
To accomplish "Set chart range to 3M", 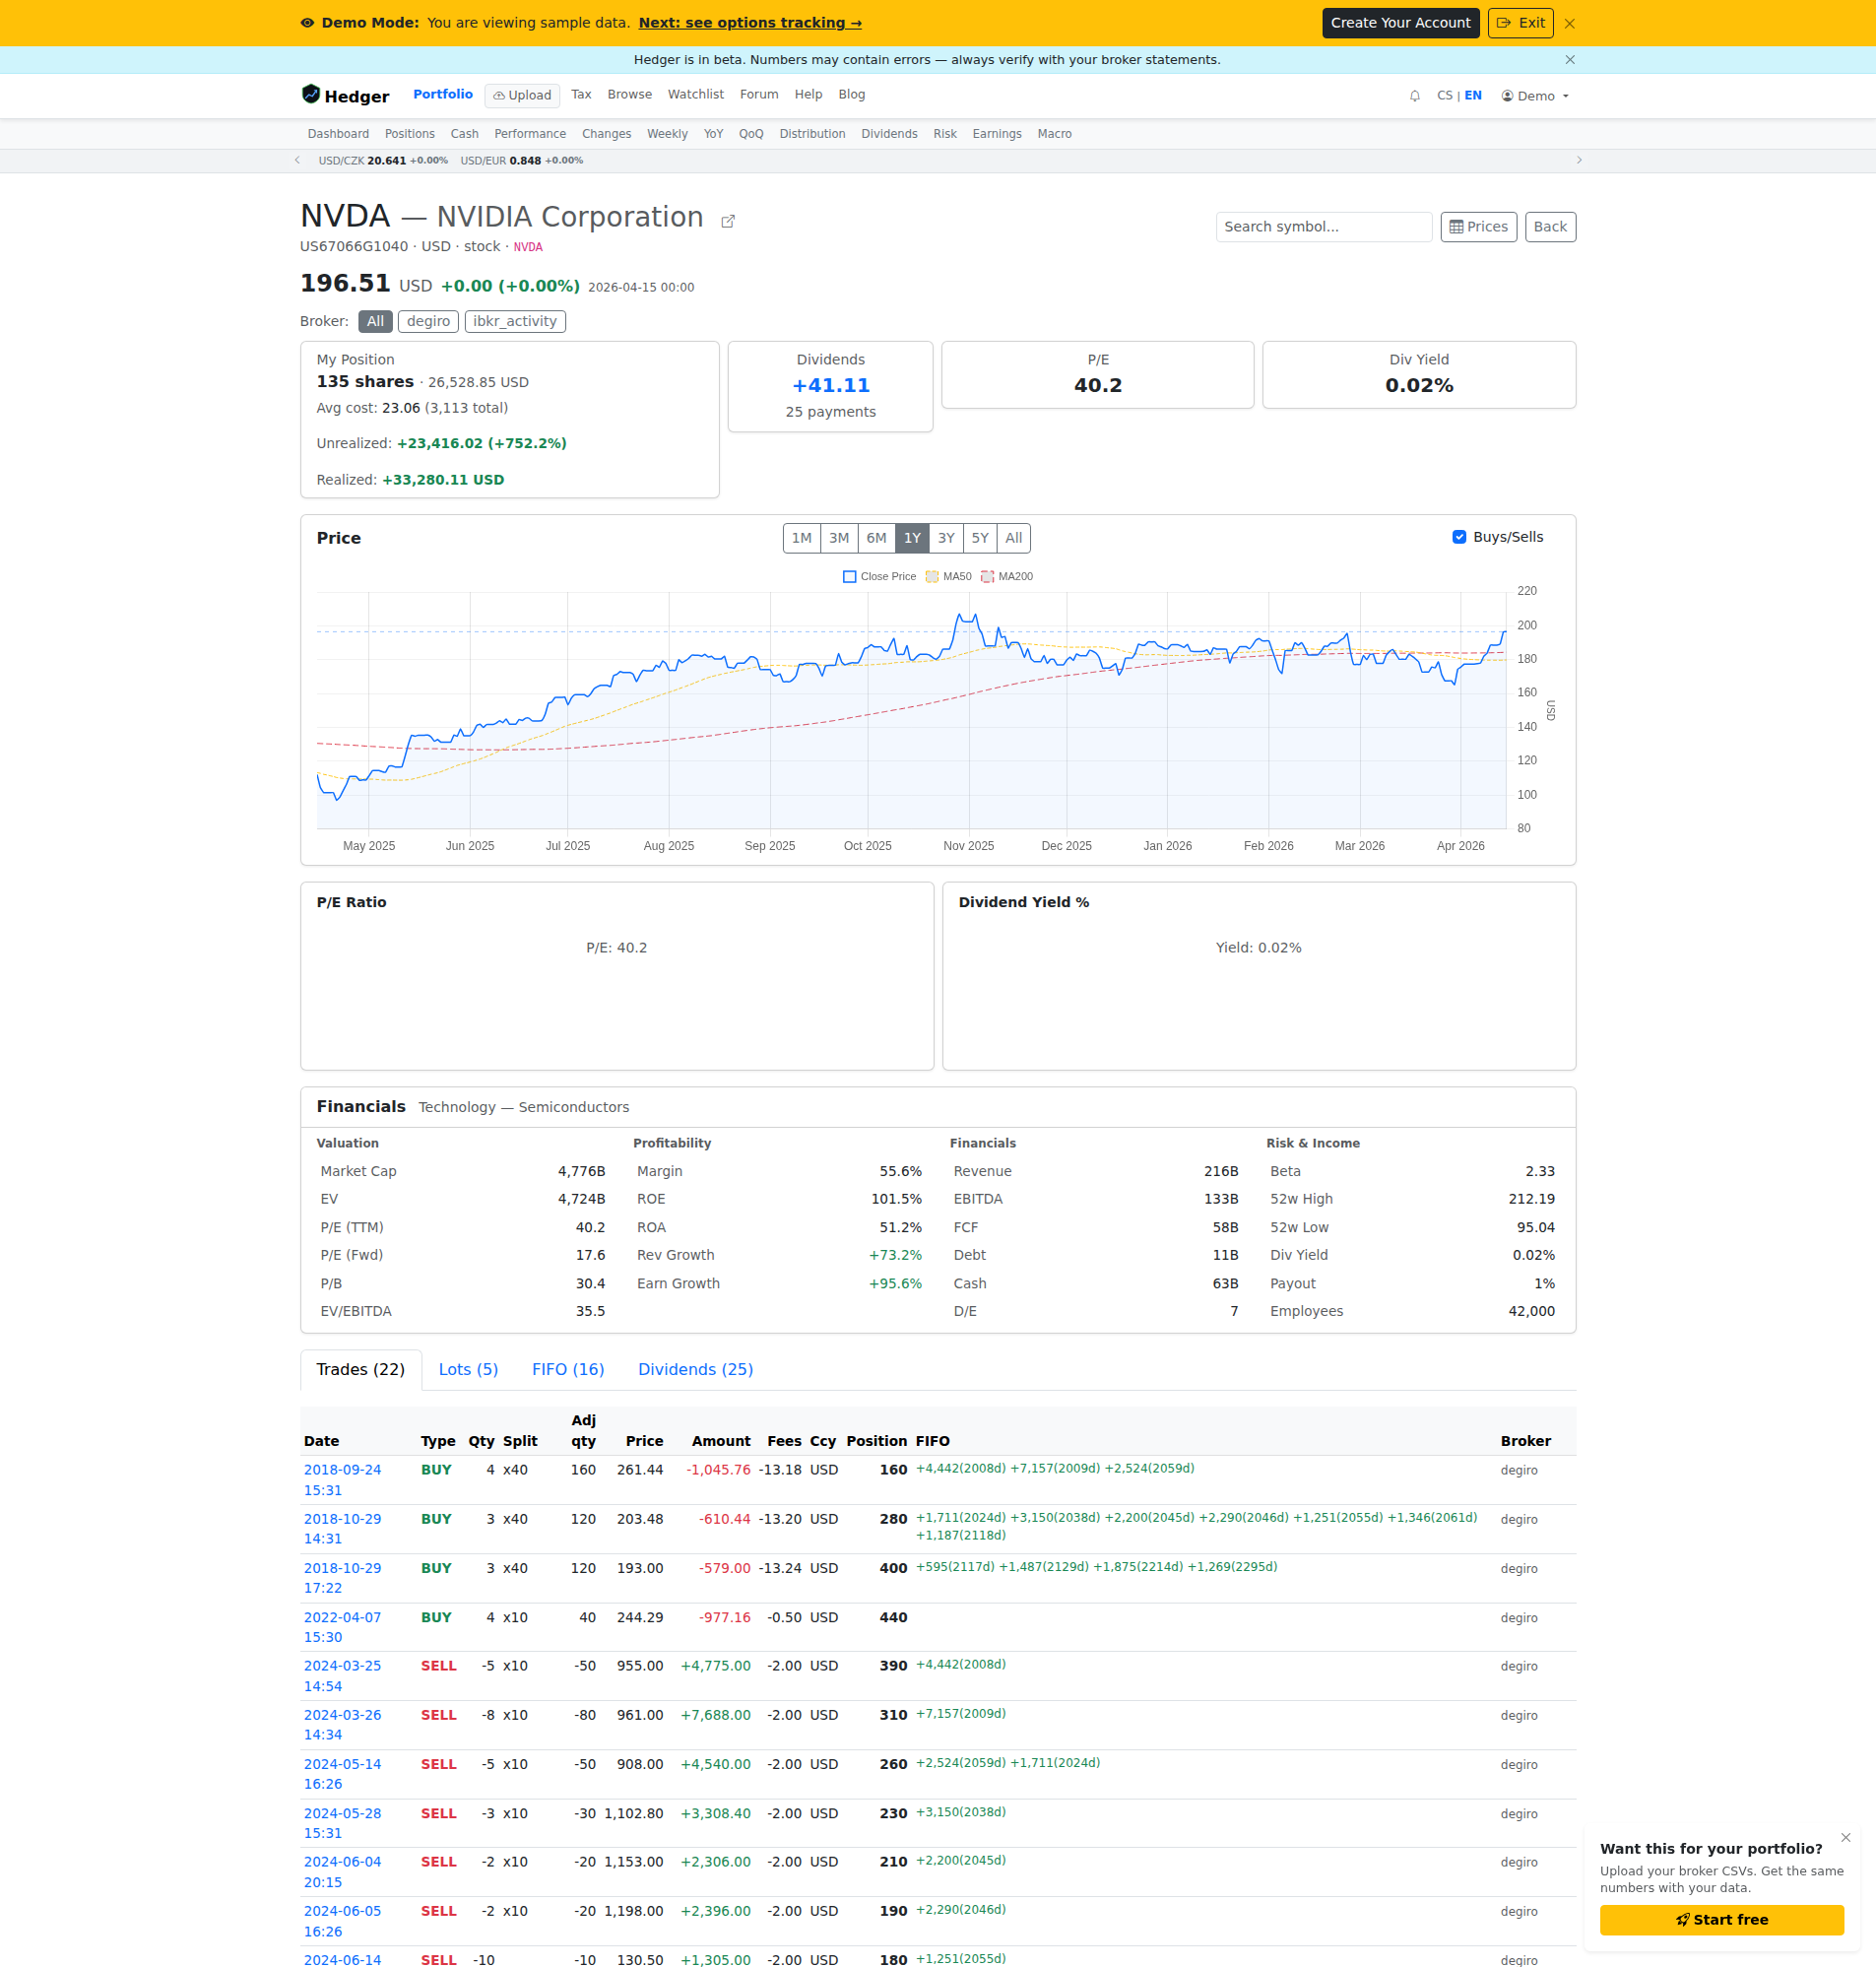I will point(839,538).
